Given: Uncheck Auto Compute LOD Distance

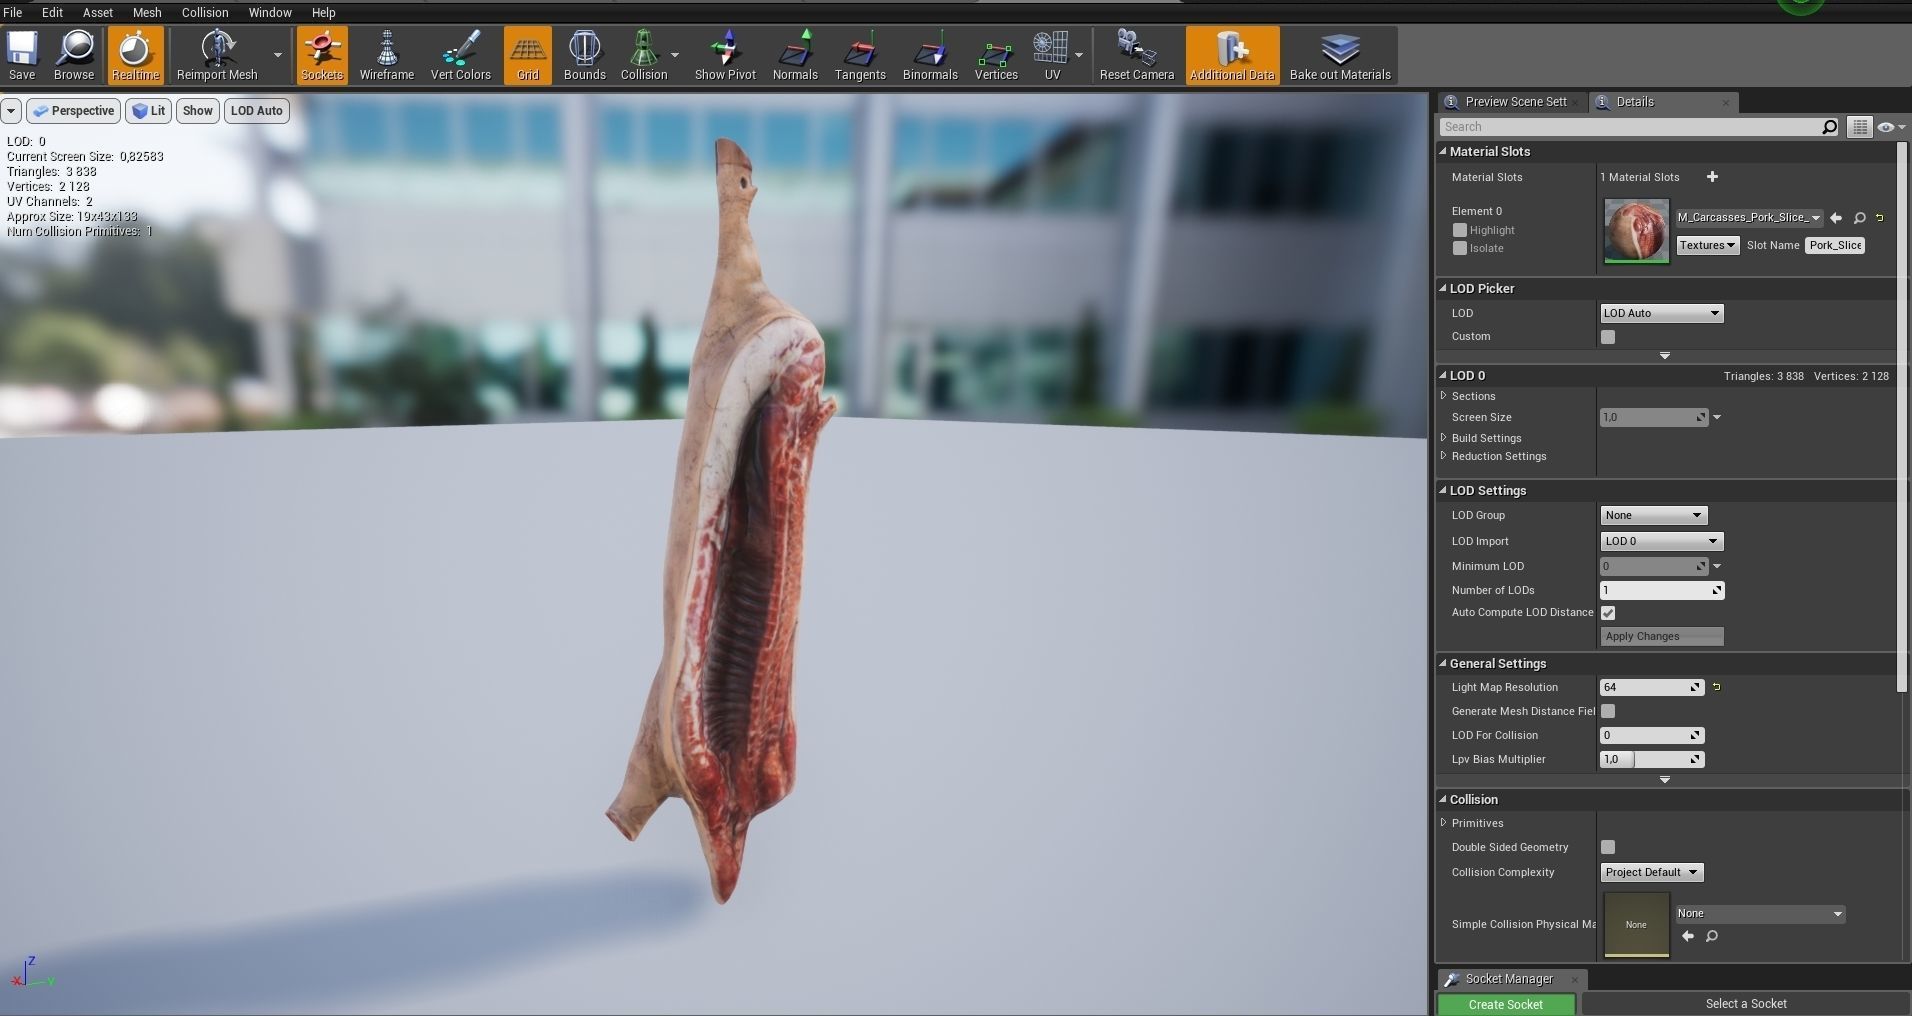Looking at the screenshot, I should click(x=1608, y=613).
